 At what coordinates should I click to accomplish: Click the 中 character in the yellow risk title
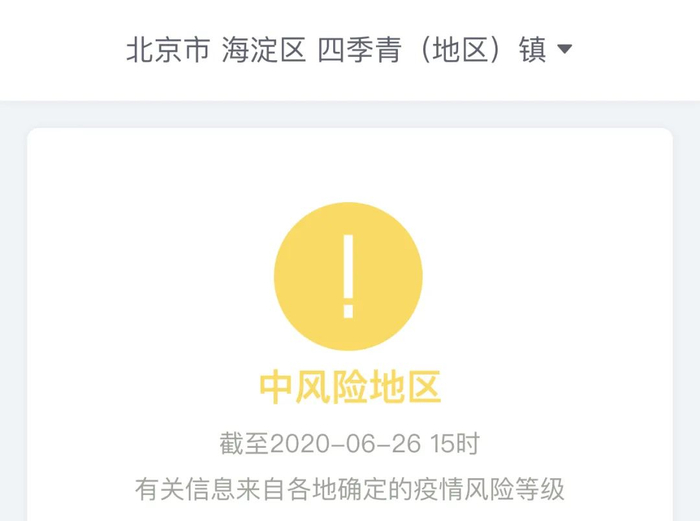[x=276, y=387]
